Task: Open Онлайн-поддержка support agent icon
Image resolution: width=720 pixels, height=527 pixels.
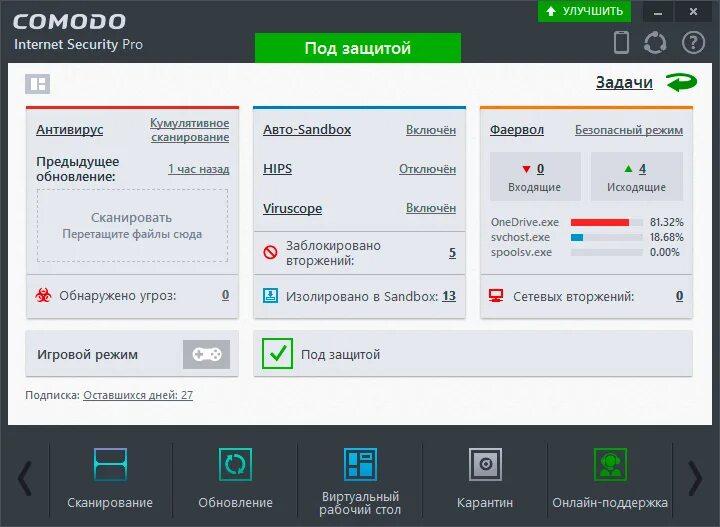Action: [610, 464]
